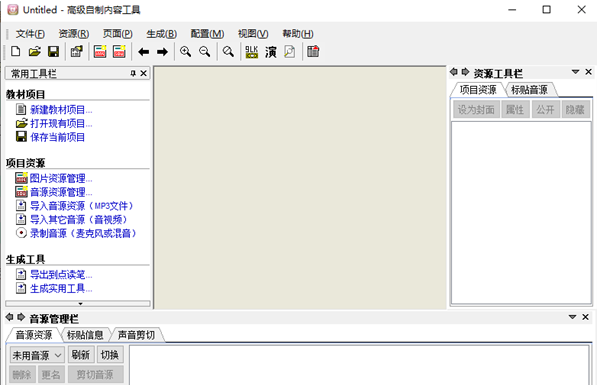Viewport: 597px width, 385px height.
Task: Open the 文件(F) menu
Action: click(x=30, y=34)
